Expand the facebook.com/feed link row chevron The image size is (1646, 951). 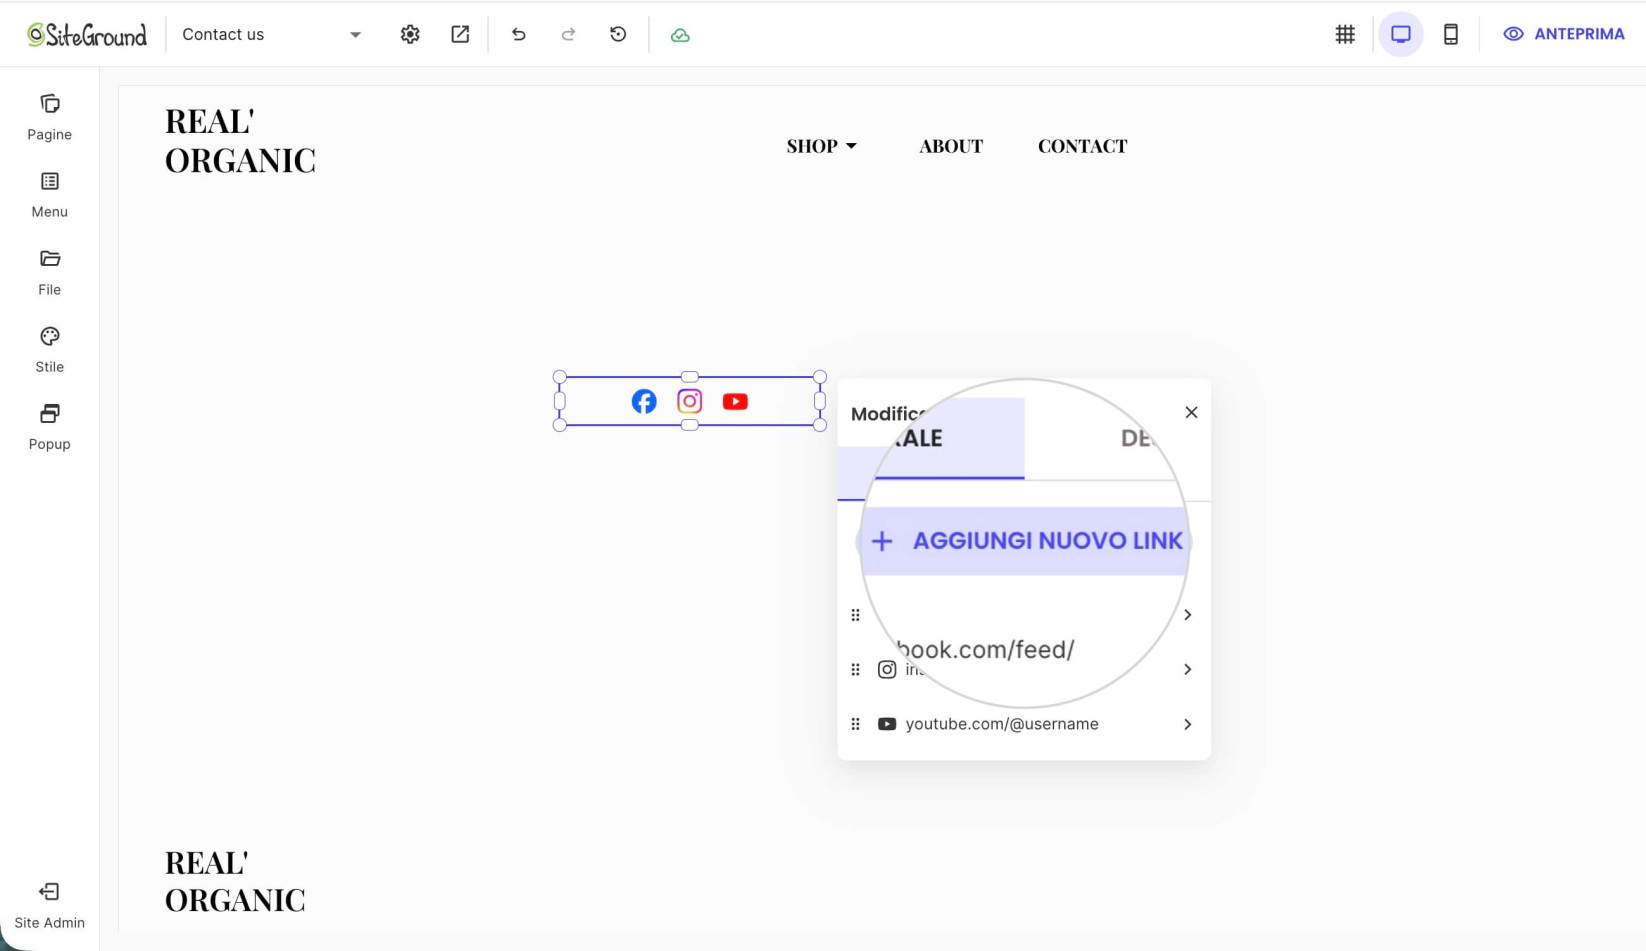coord(1187,615)
